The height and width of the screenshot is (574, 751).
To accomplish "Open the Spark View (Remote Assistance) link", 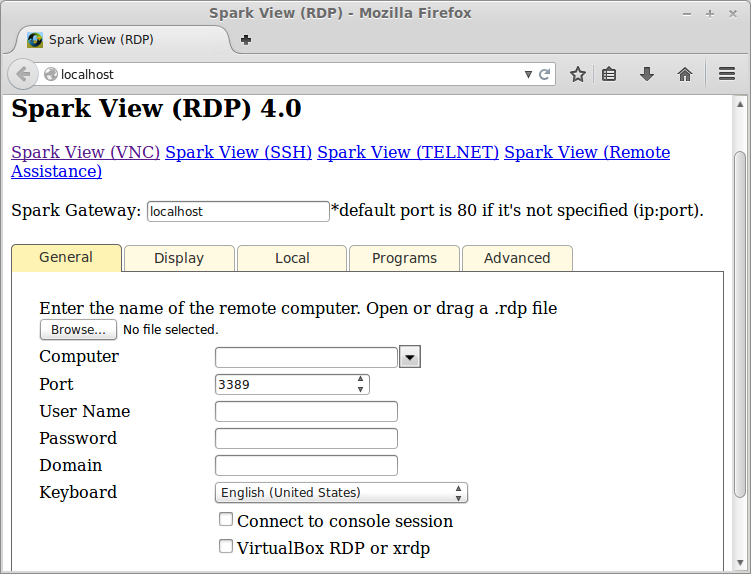I will pyautogui.click(x=587, y=152).
